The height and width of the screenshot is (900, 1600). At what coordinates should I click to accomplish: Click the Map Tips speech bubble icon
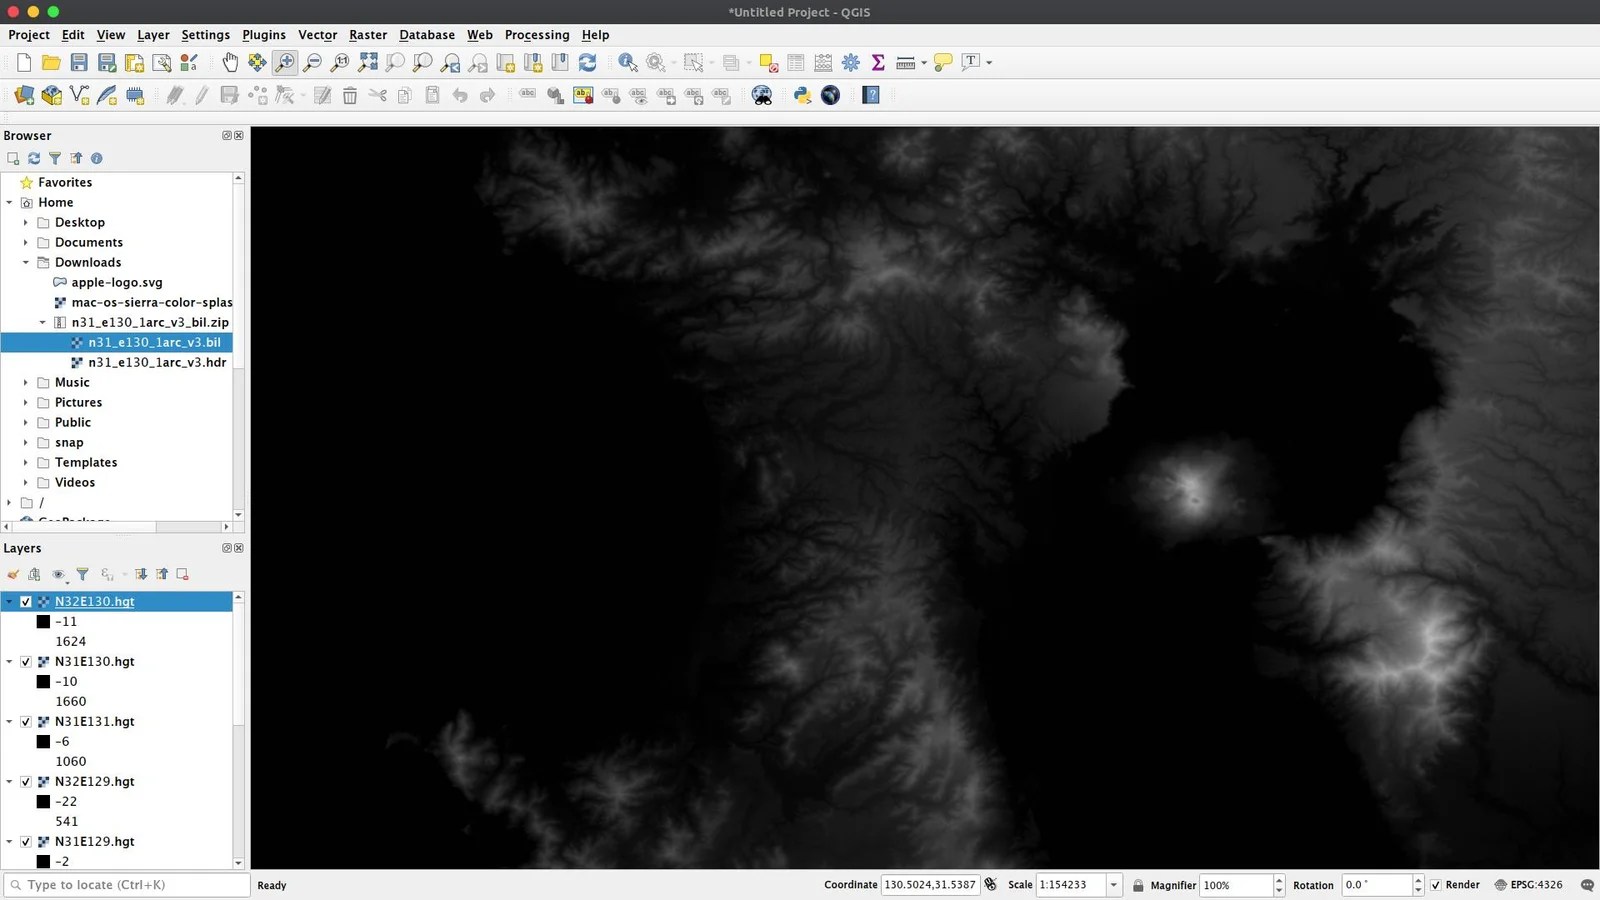coord(943,63)
